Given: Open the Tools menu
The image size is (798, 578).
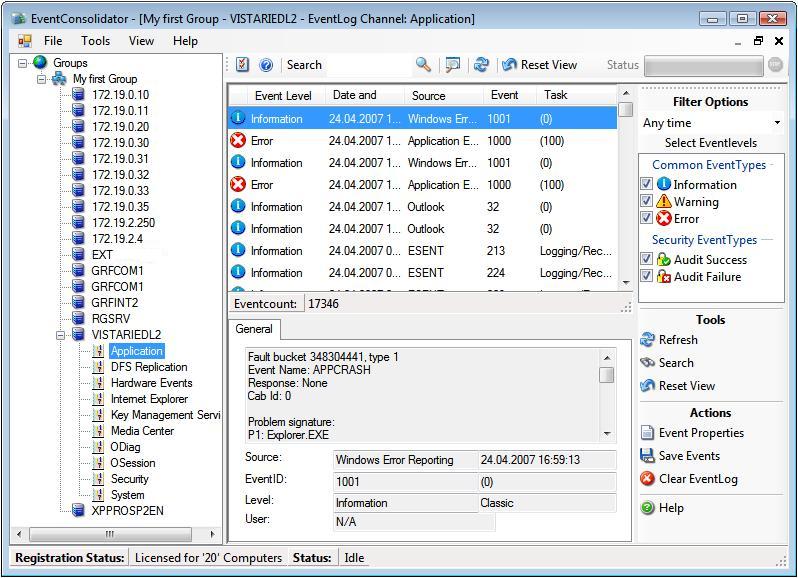Looking at the screenshot, I should point(96,41).
